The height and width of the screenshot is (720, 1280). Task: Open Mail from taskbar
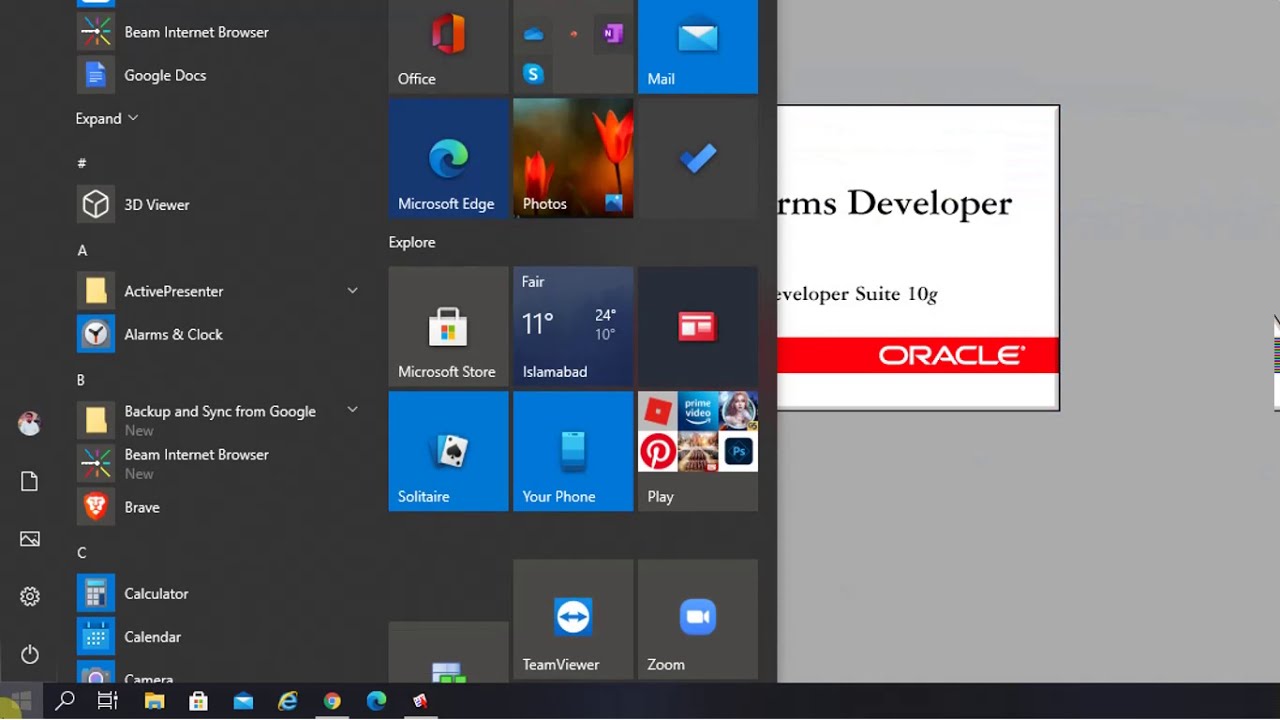243,701
